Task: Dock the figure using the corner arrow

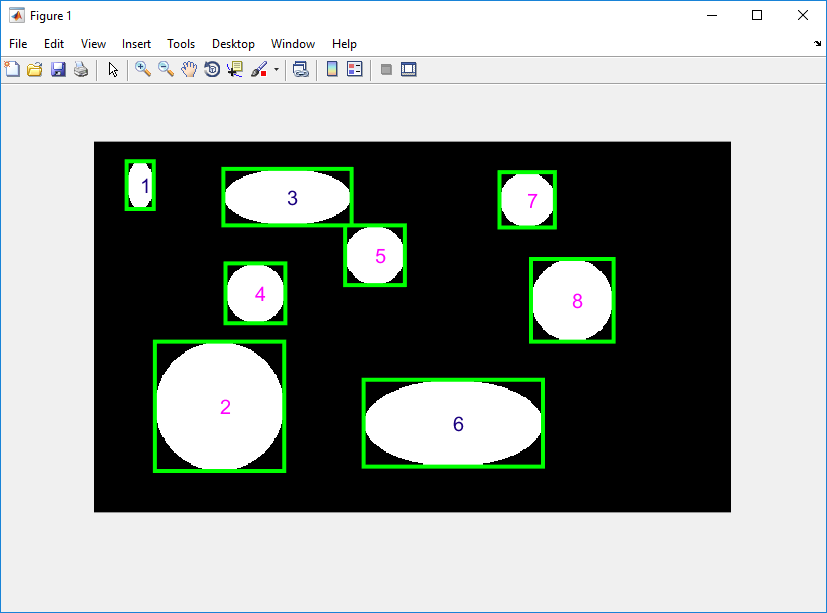Action: point(817,44)
